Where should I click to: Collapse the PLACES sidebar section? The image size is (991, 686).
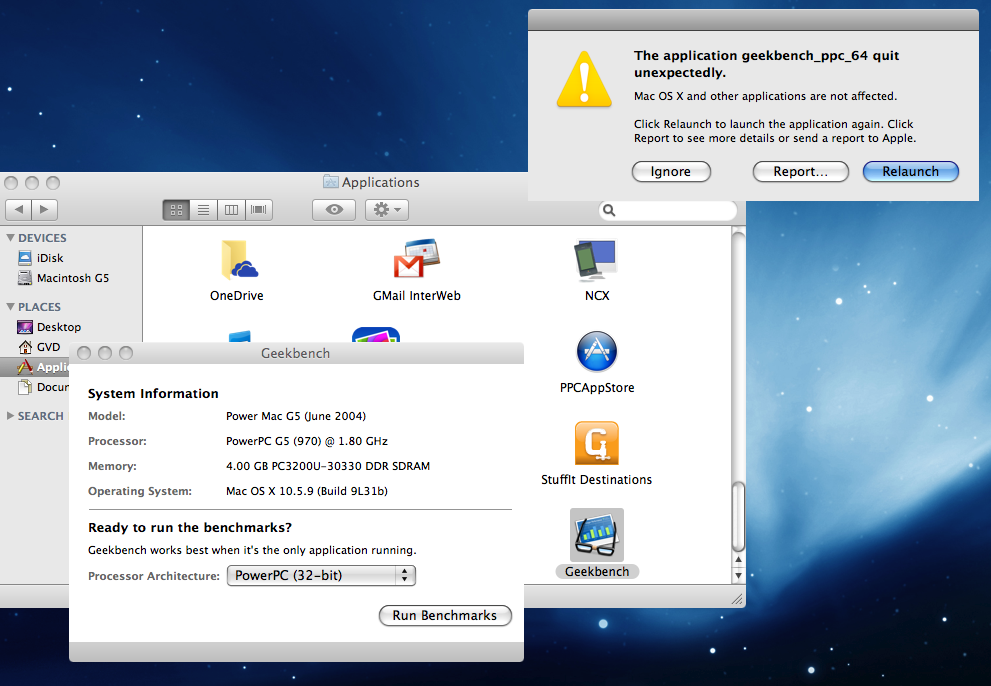click(x=10, y=307)
